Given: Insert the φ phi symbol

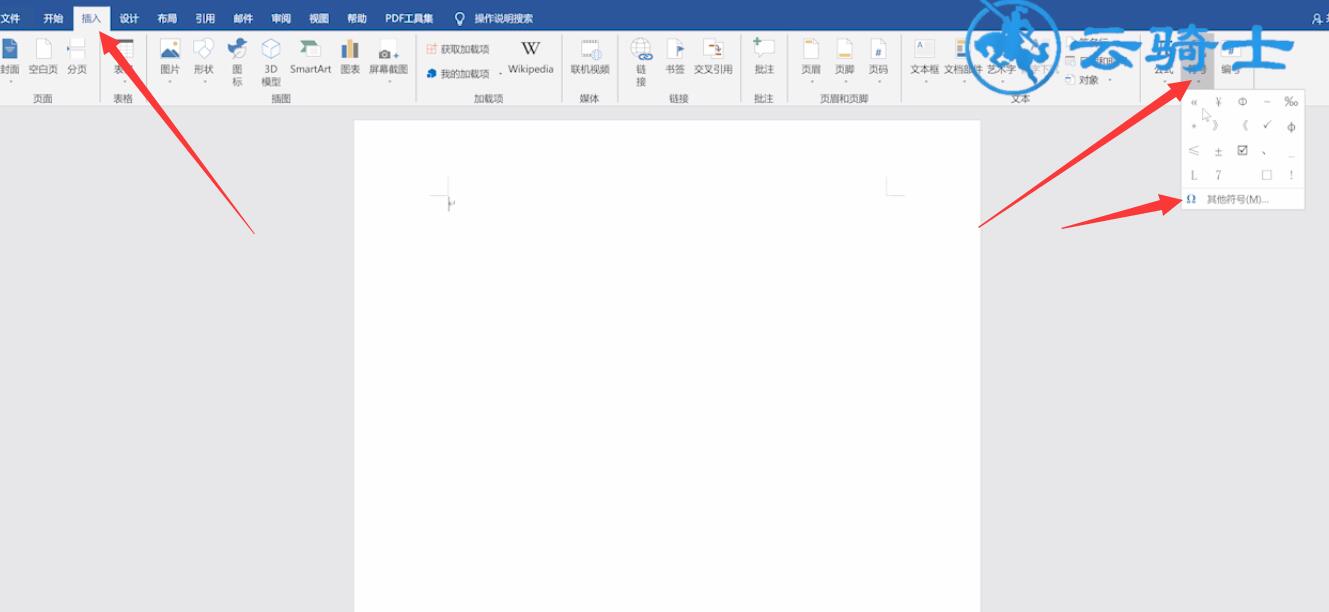Looking at the screenshot, I should [1291, 126].
